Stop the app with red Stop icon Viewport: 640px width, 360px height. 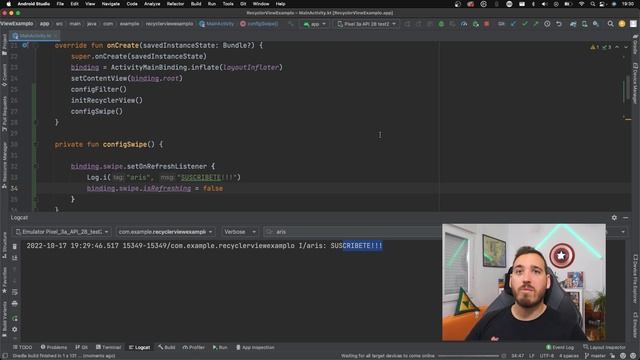[x=487, y=24]
